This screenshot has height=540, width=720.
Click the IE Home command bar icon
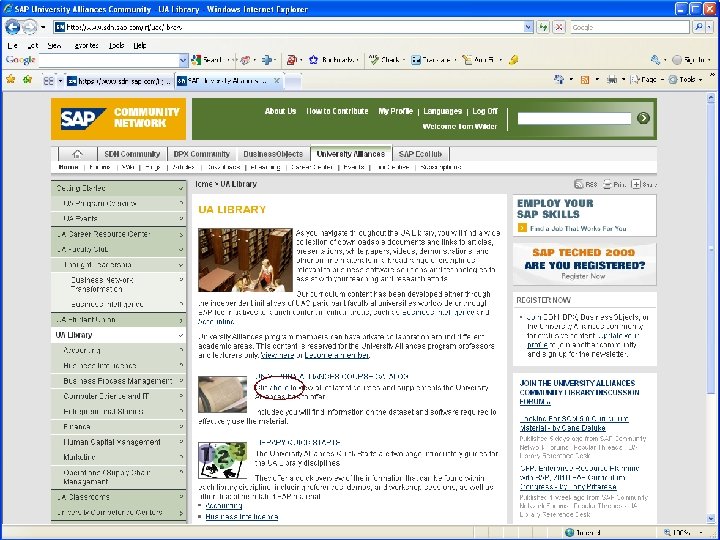coord(559,79)
